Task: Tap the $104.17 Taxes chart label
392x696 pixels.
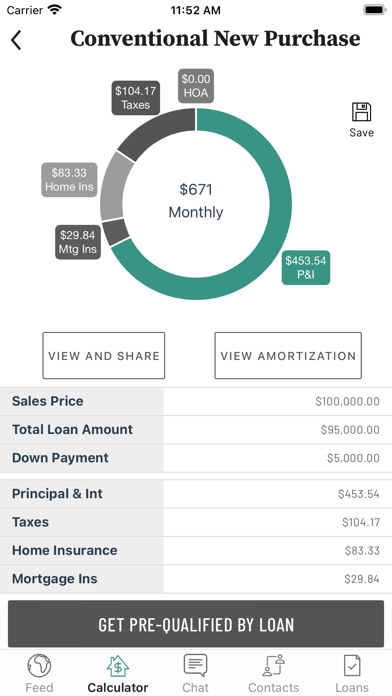Action: pos(135,98)
